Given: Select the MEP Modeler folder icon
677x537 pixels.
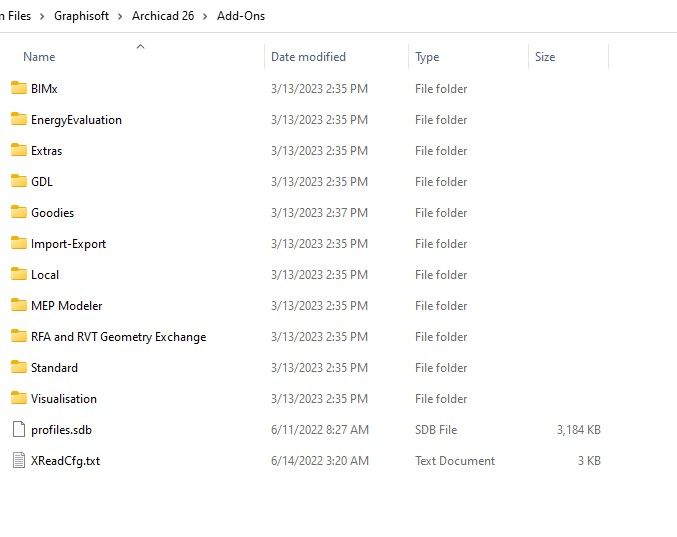Looking at the screenshot, I should click(x=18, y=305).
